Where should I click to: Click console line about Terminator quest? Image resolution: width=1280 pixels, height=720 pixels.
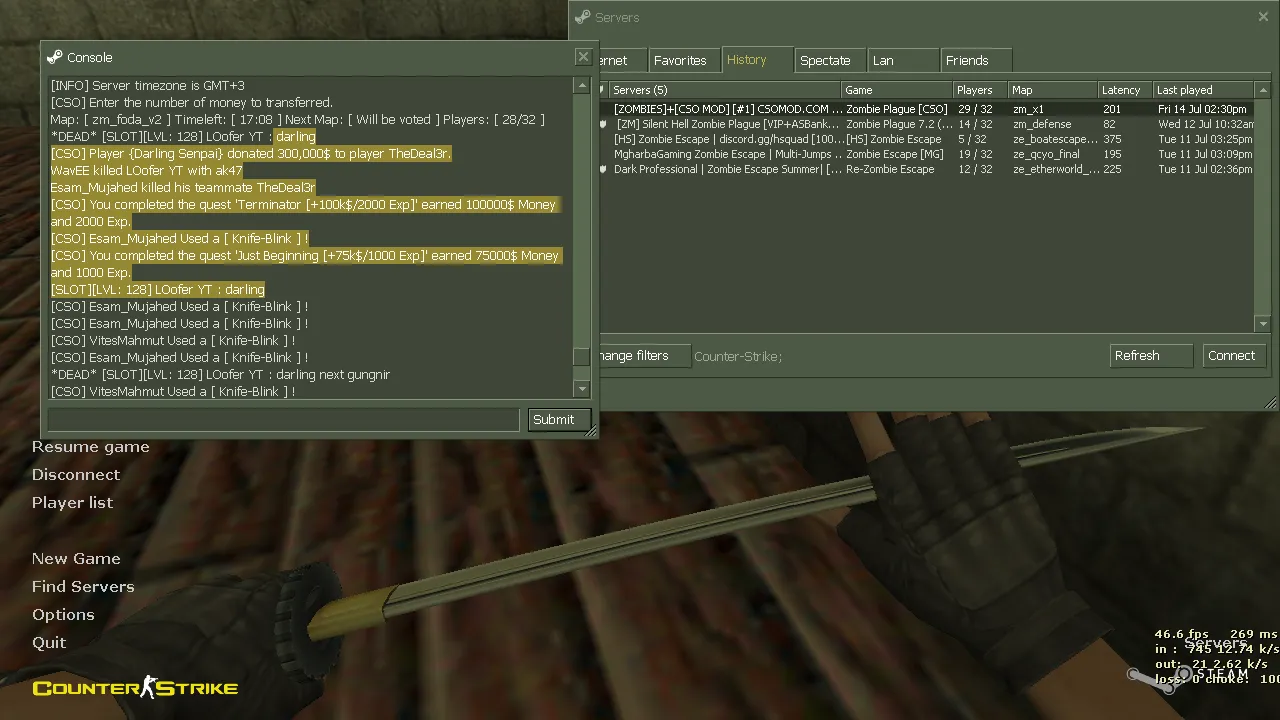(x=305, y=213)
